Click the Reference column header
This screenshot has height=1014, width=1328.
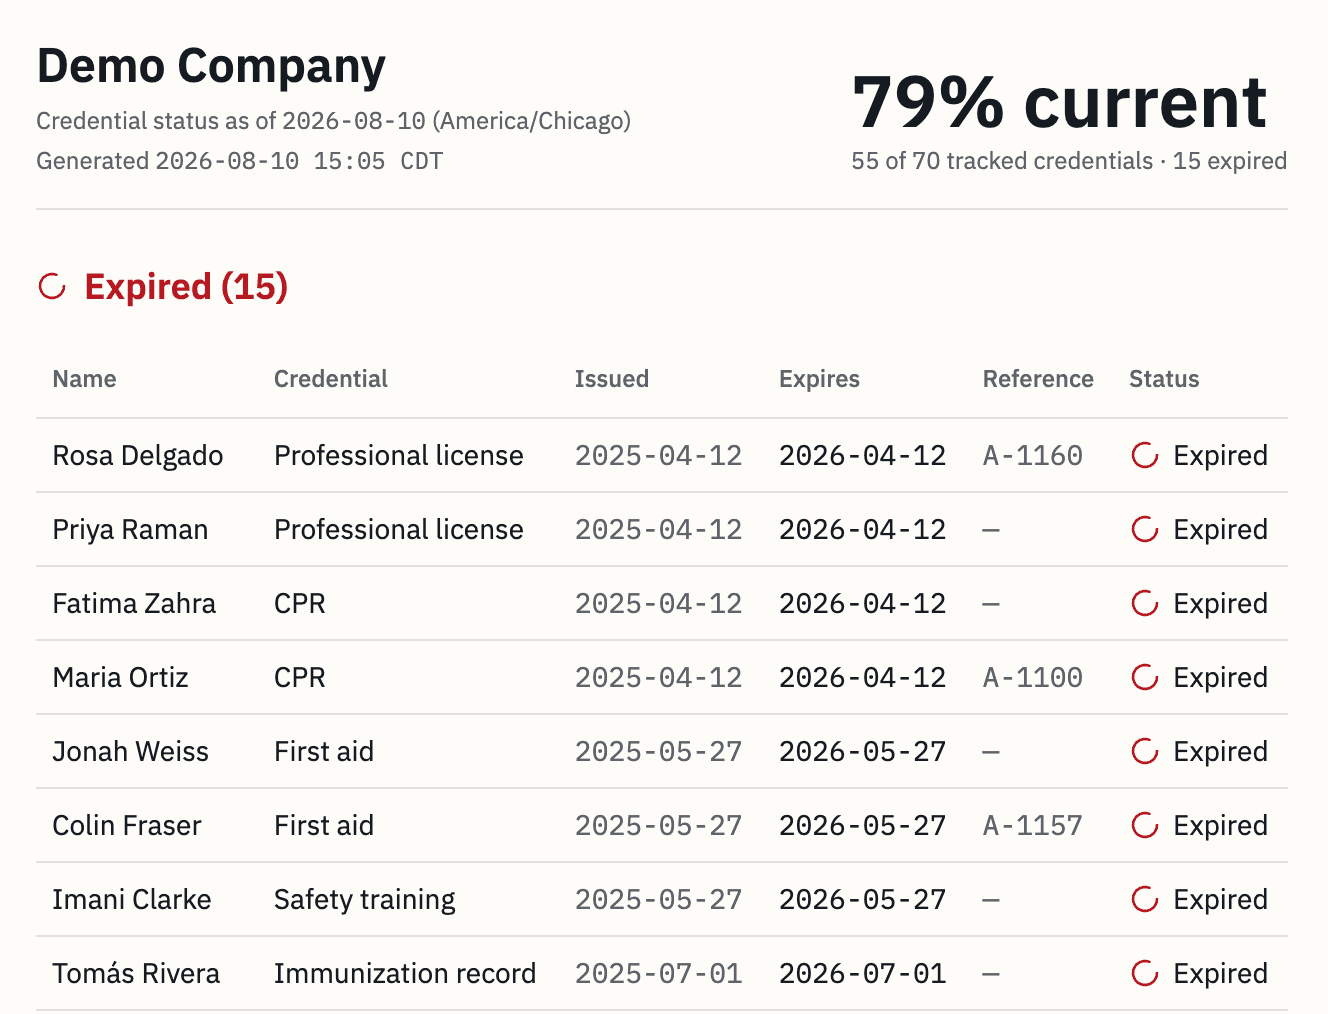point(1038,379)
